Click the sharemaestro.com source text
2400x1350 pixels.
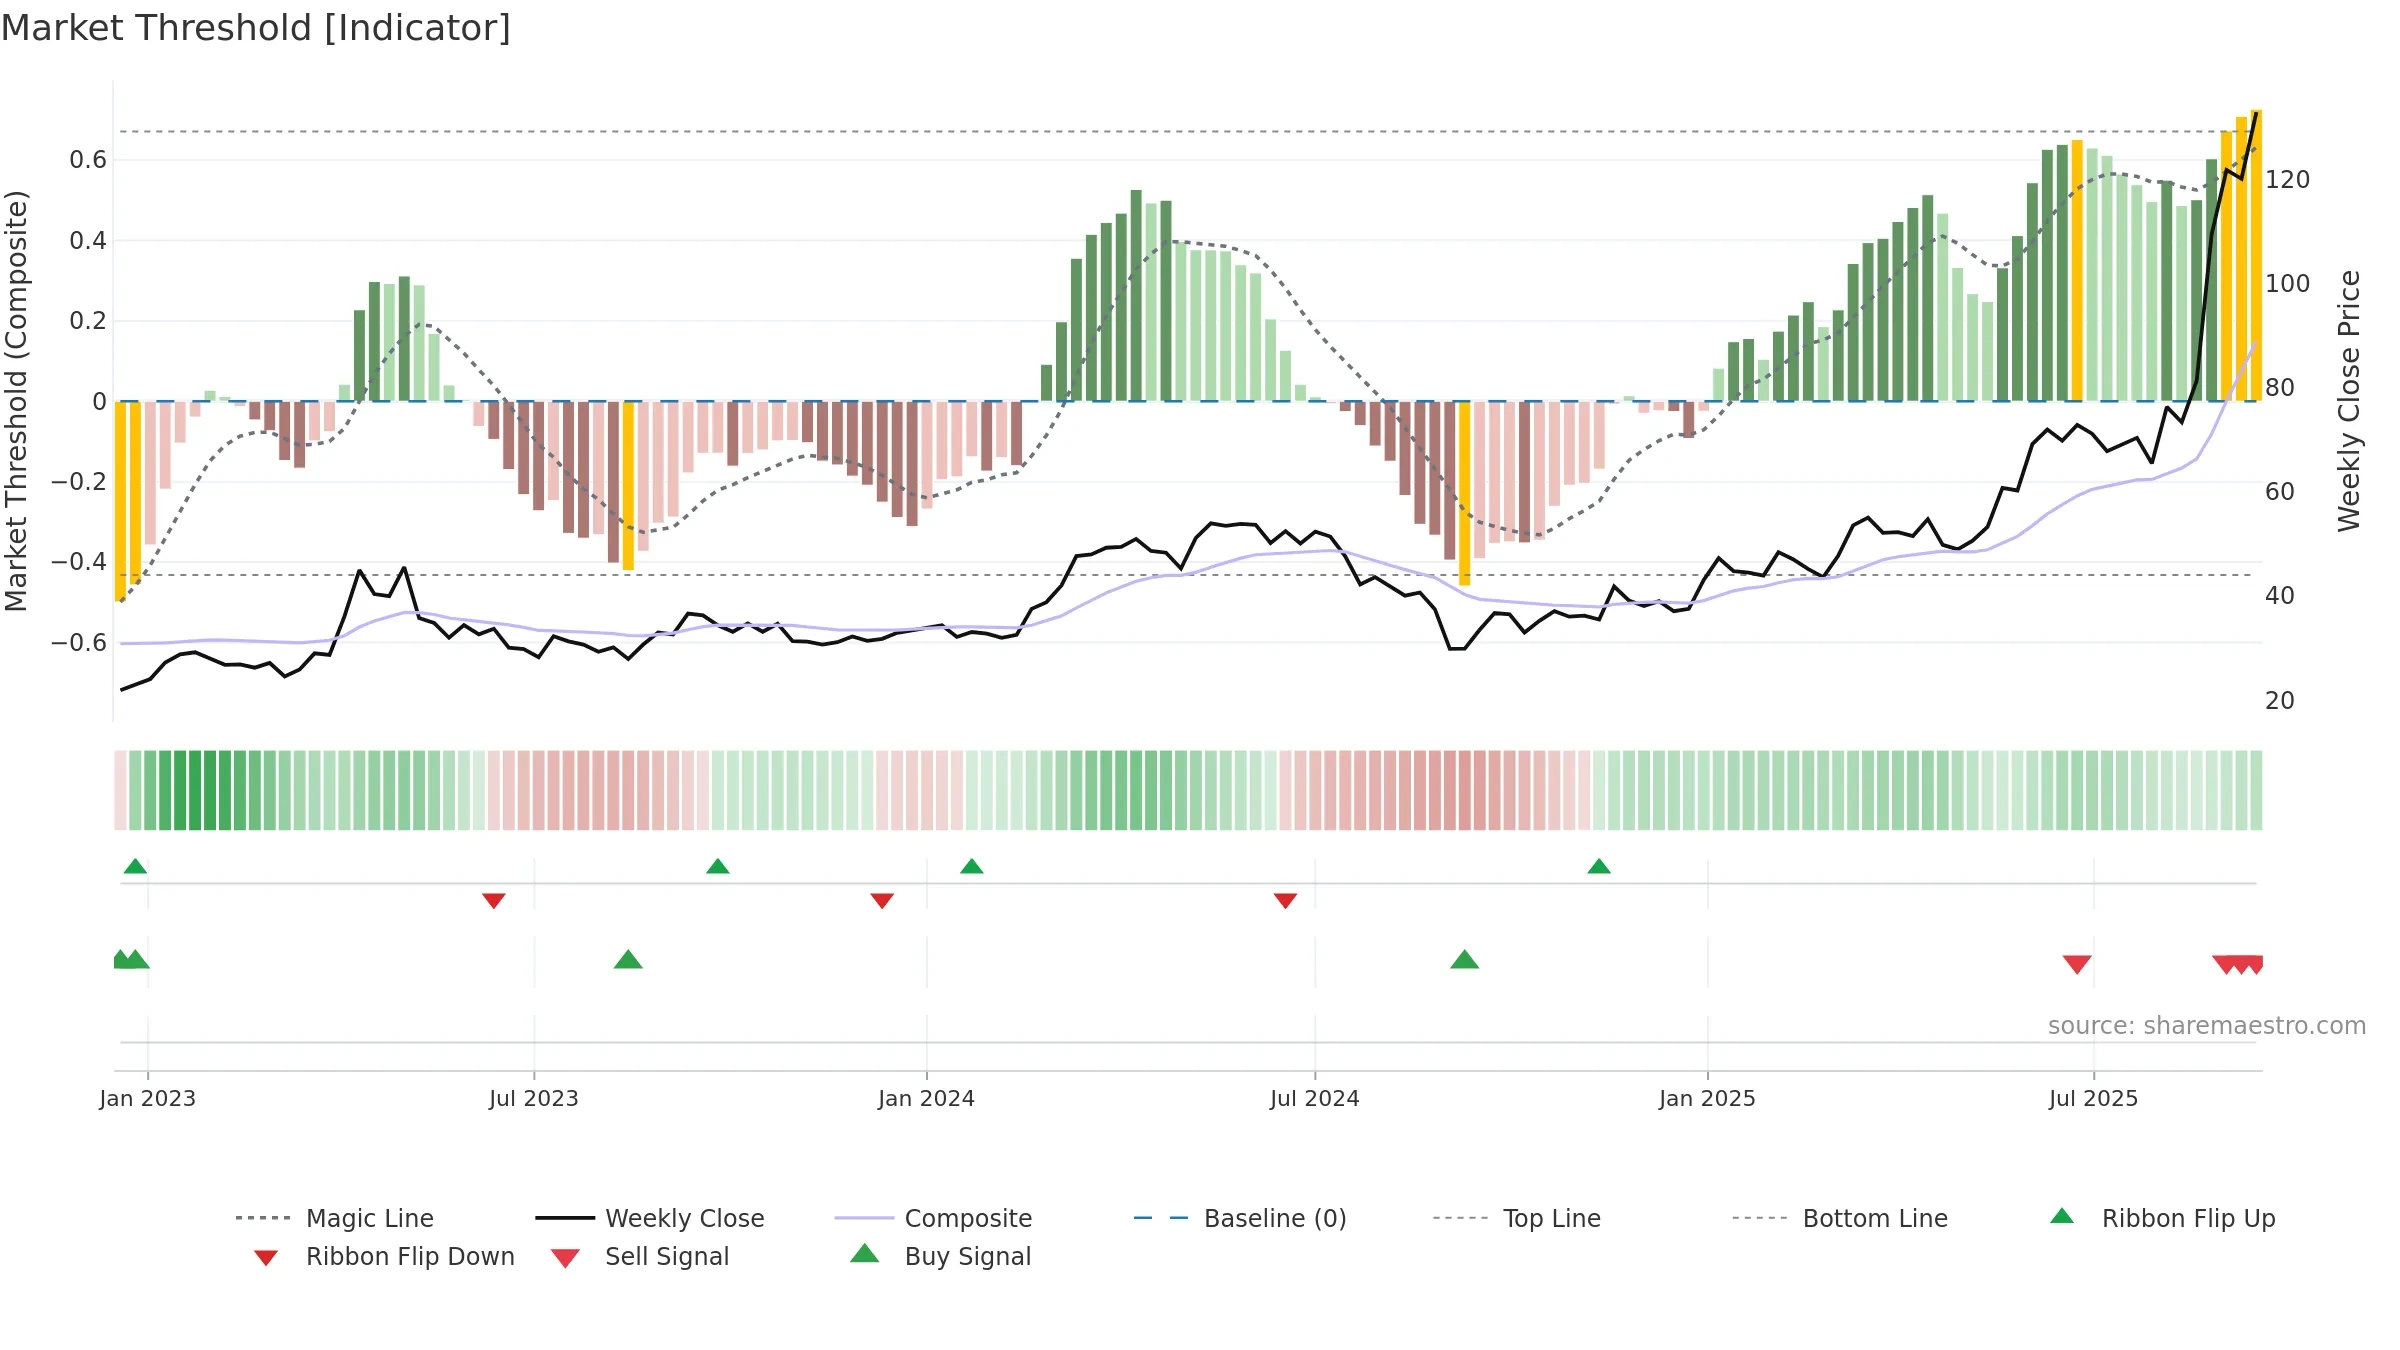[2207, 1026]
